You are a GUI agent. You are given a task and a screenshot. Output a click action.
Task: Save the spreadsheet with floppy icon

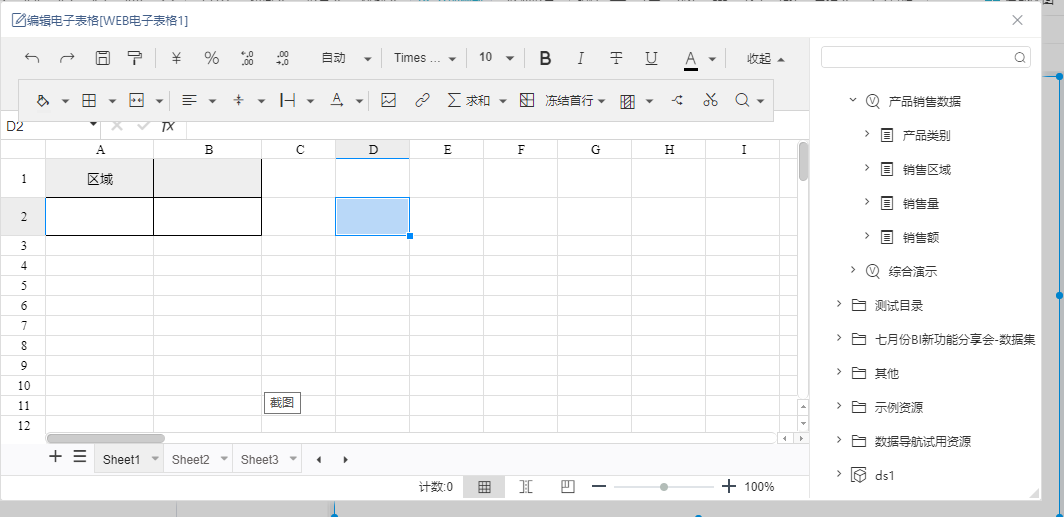click(x=102, y=58)
